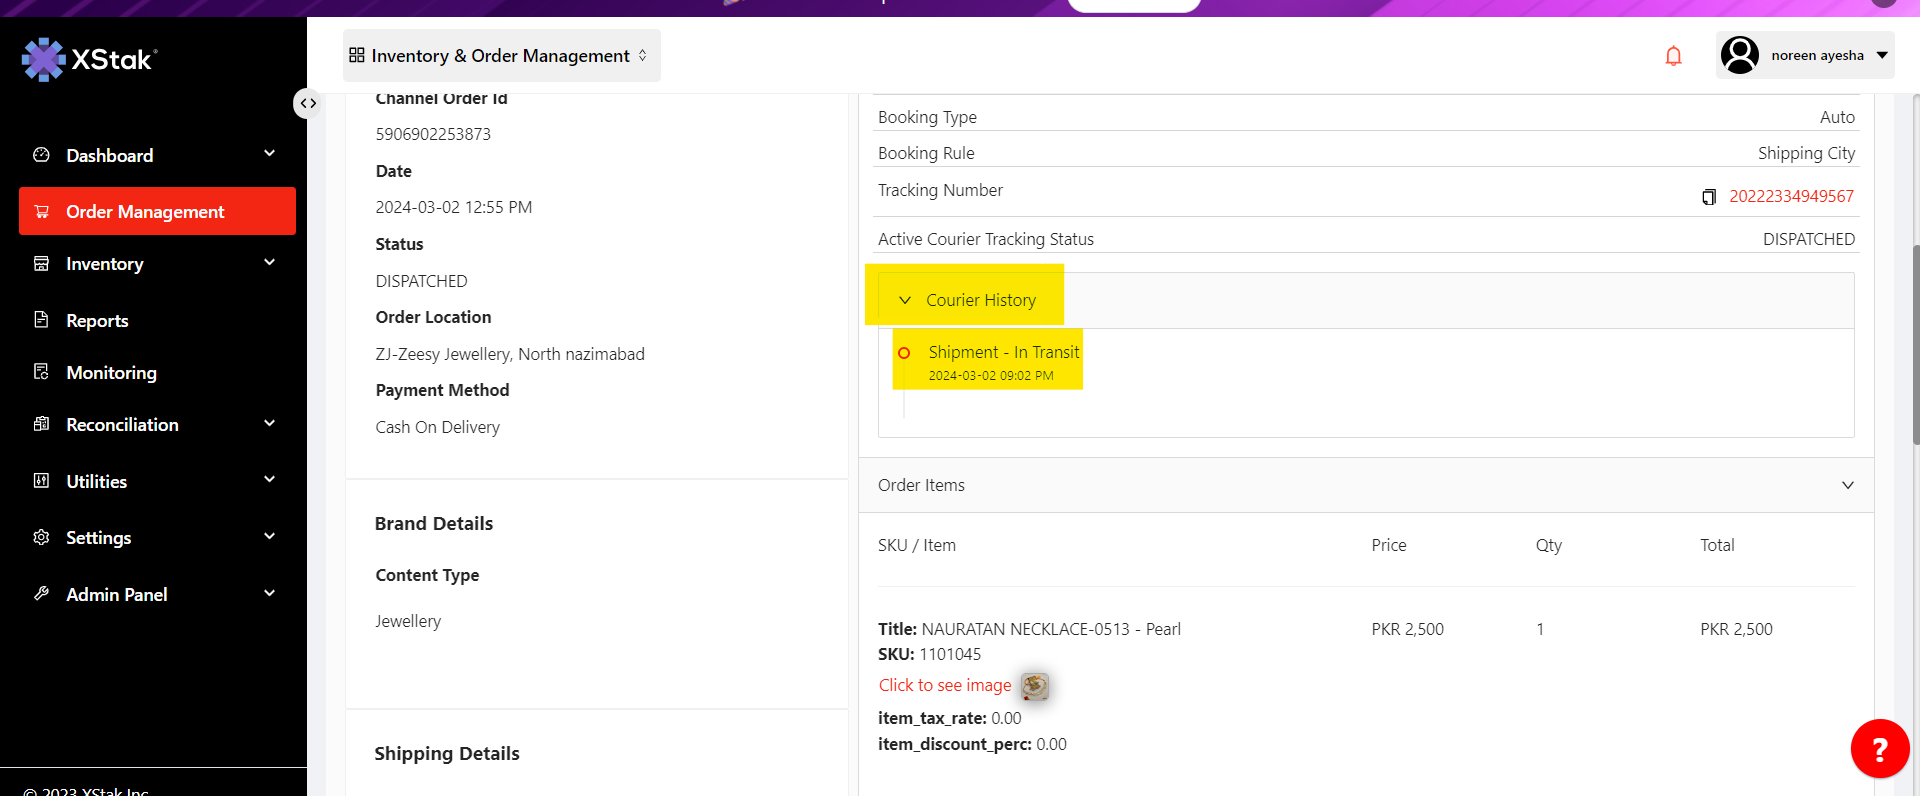1920x796 pixels.
Task: Click the Reports document icon
Action: [41, 320]
